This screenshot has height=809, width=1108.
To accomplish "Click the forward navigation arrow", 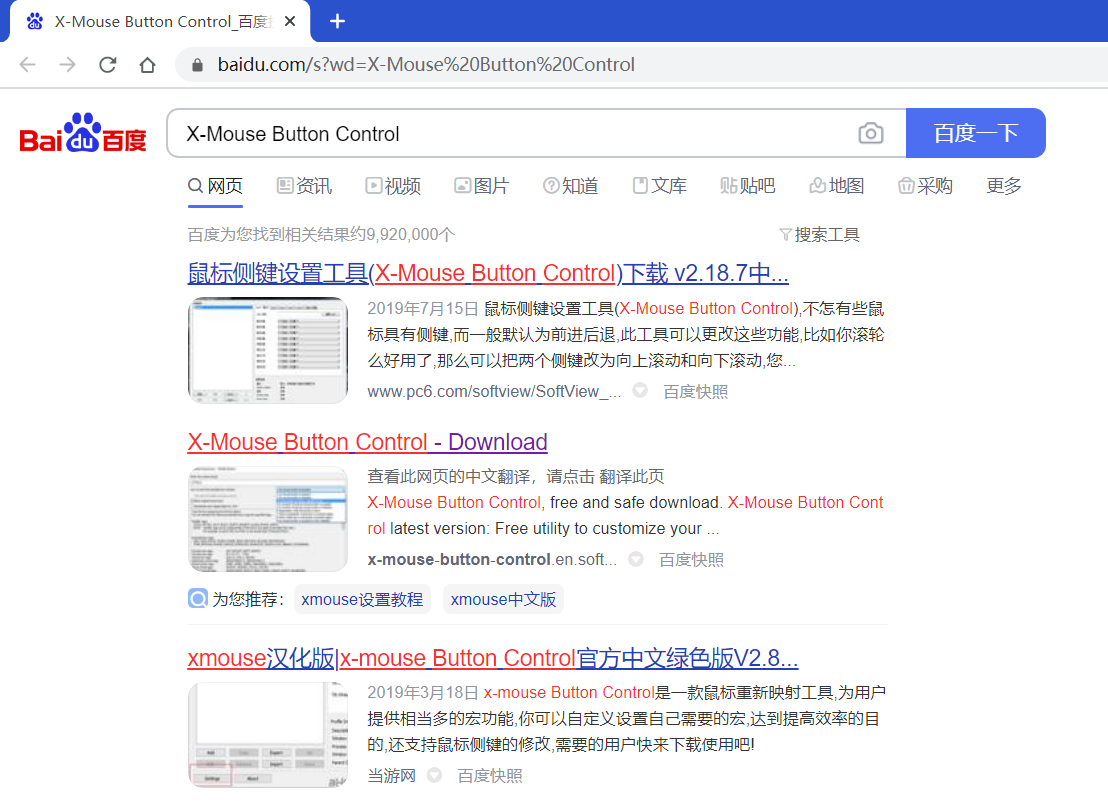I will [x=67, y=64].
